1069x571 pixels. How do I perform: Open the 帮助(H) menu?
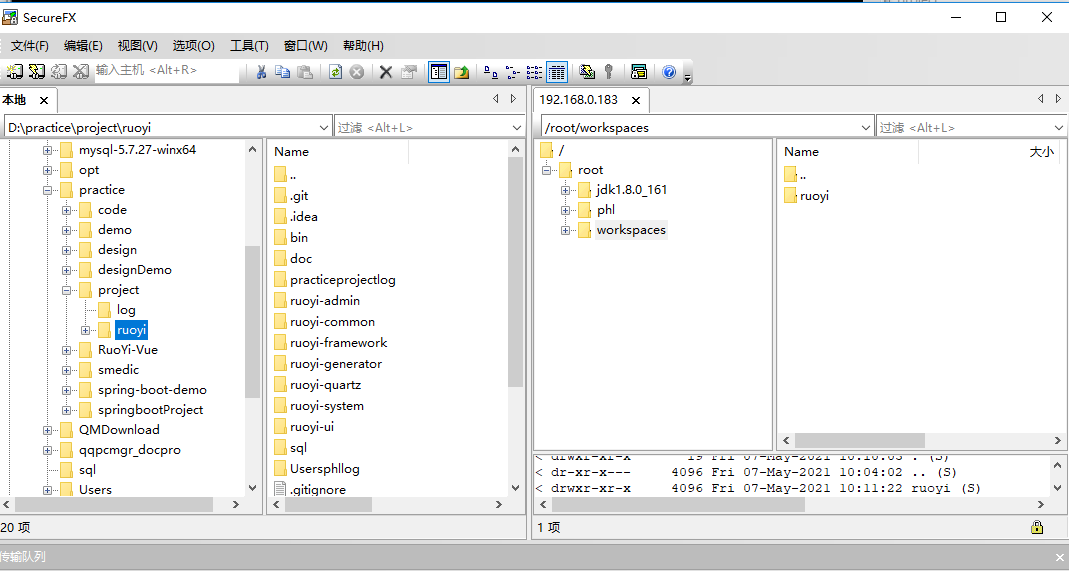tap(363, 46)
